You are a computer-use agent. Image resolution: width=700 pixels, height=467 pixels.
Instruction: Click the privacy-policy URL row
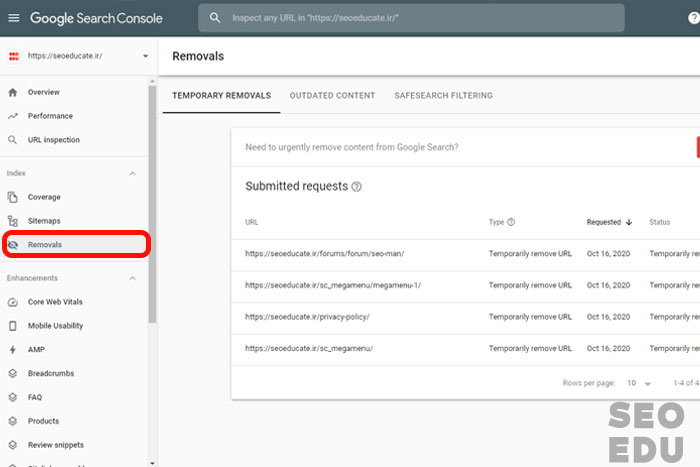[306, 316]
